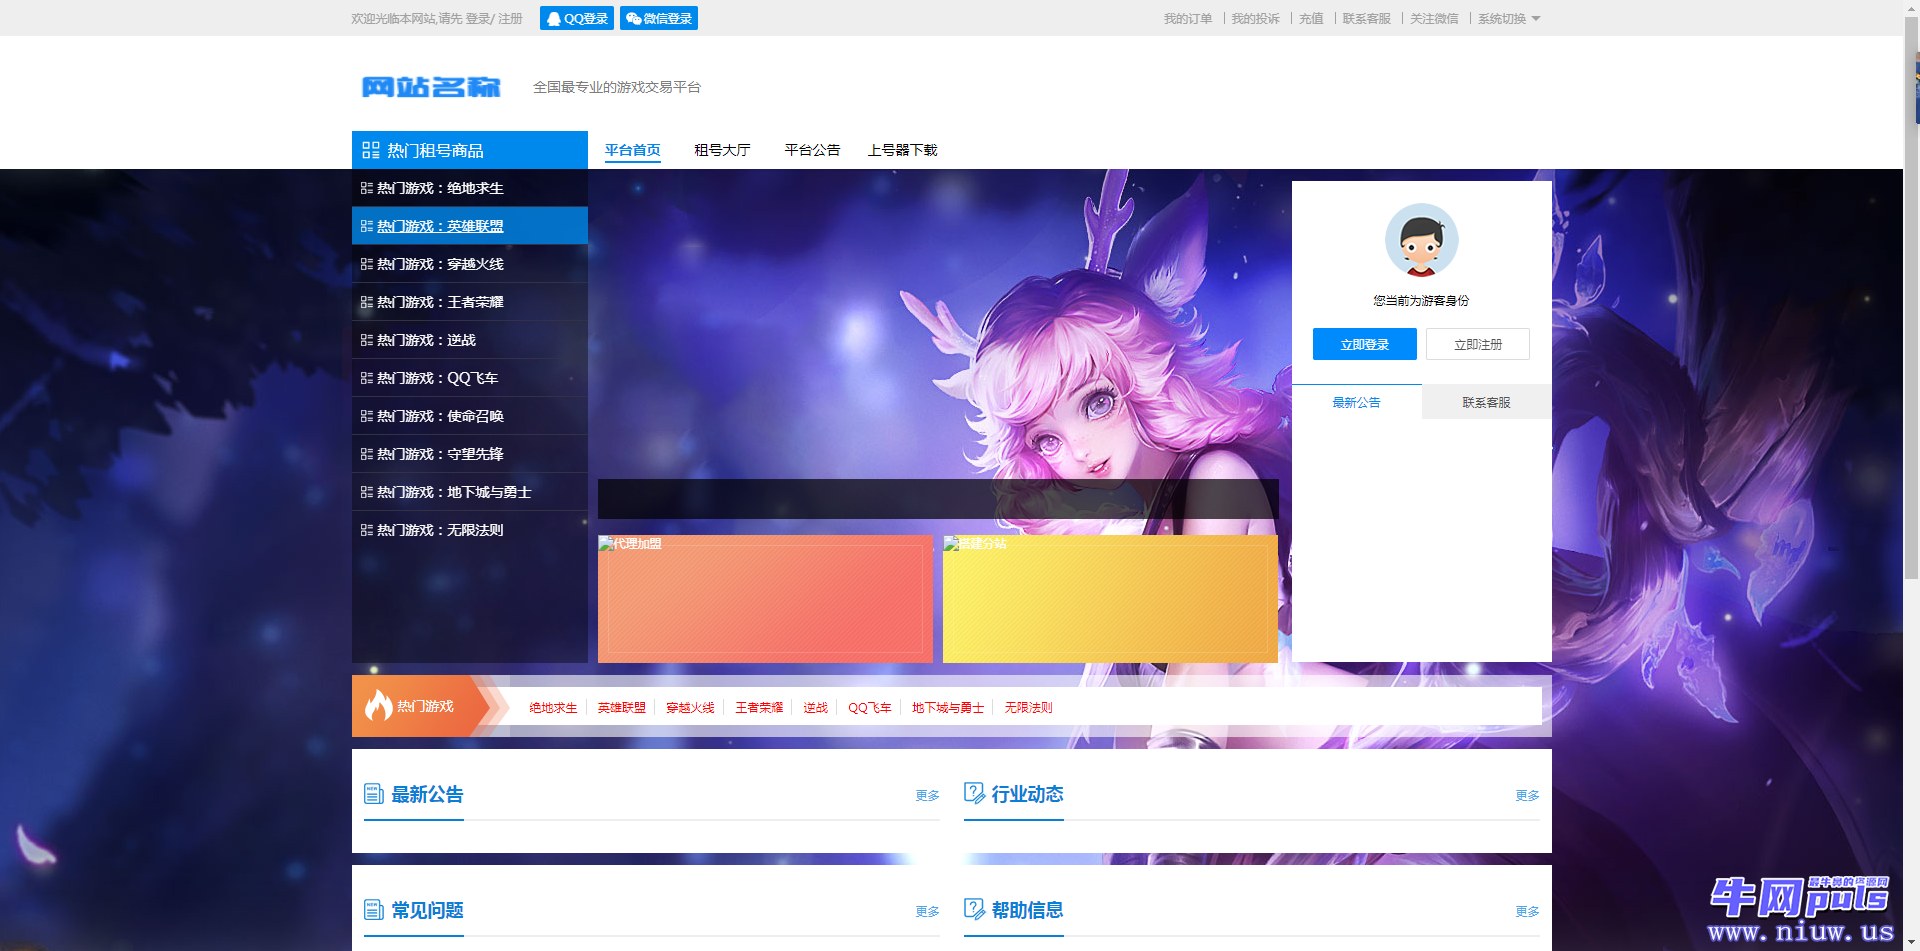Screen dimensions: 1920x951
Task: Open 热门游戏：穿越火线 in the sidebar
Action: tap(470, 264)
